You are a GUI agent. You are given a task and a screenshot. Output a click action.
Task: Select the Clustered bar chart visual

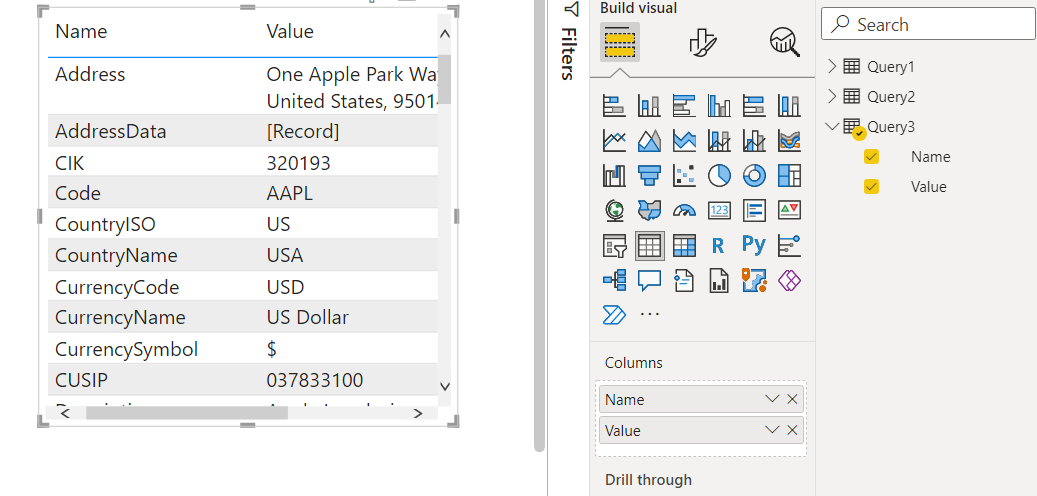click(684, 104)
